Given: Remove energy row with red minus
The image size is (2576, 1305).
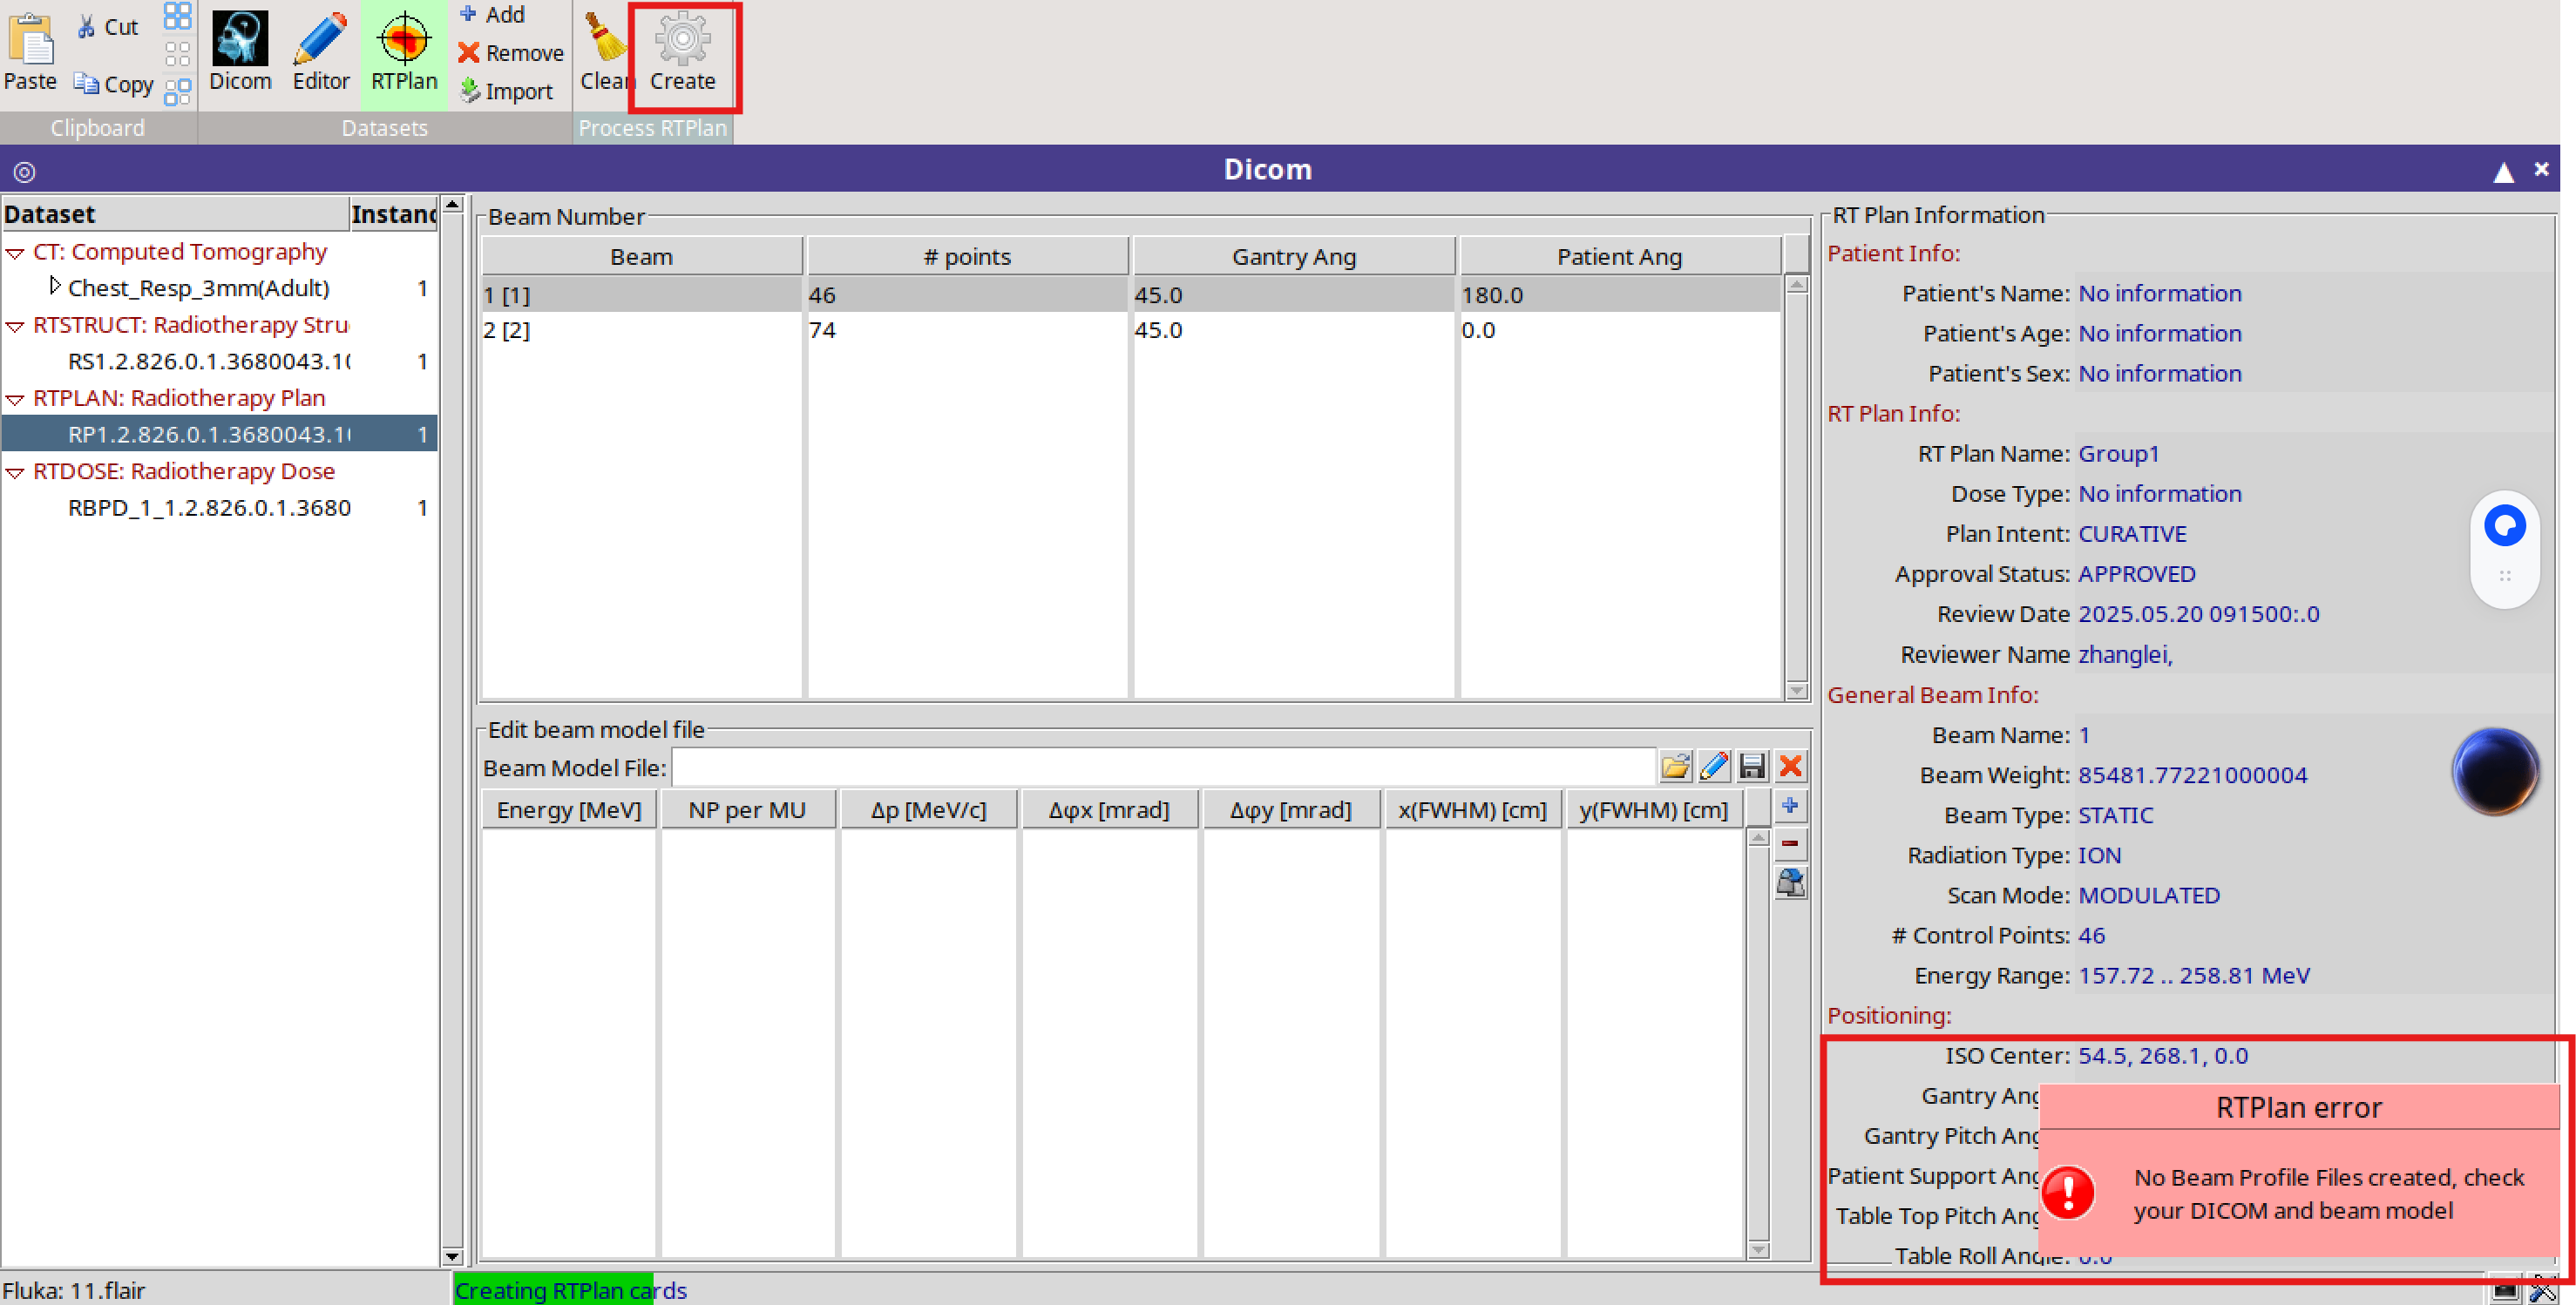Looking at the screenshot, I should pyautogui.click(x=1790, y=844).
